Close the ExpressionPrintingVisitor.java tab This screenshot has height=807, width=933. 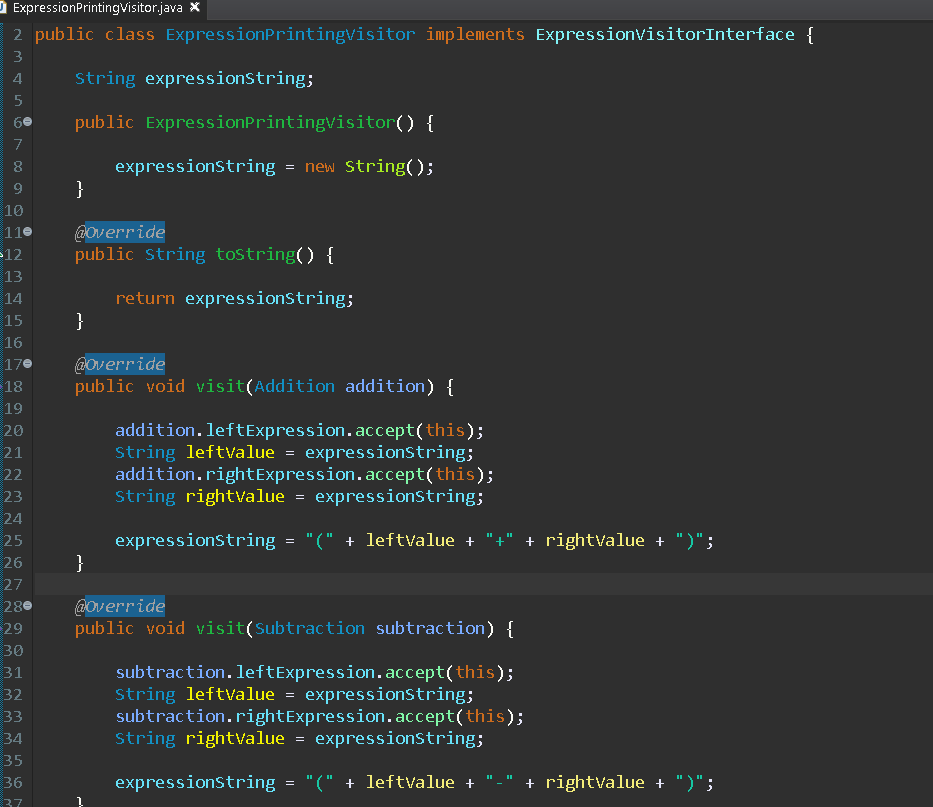point(194,5)
